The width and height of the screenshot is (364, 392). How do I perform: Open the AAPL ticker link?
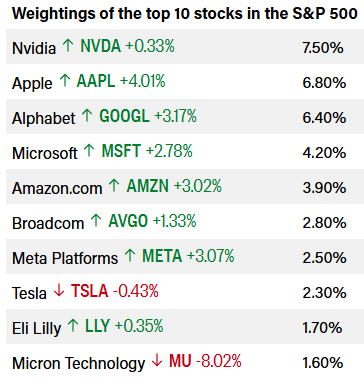(x=96, y=81)
